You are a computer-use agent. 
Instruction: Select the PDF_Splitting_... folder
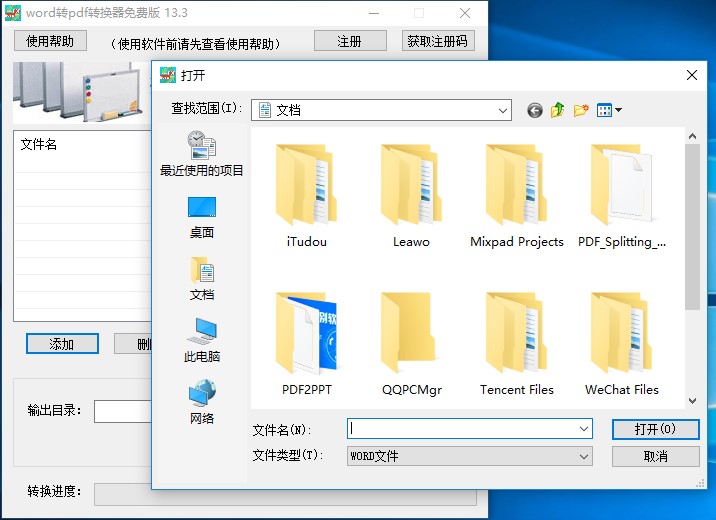pyautogui.click(x=621, y=196)
